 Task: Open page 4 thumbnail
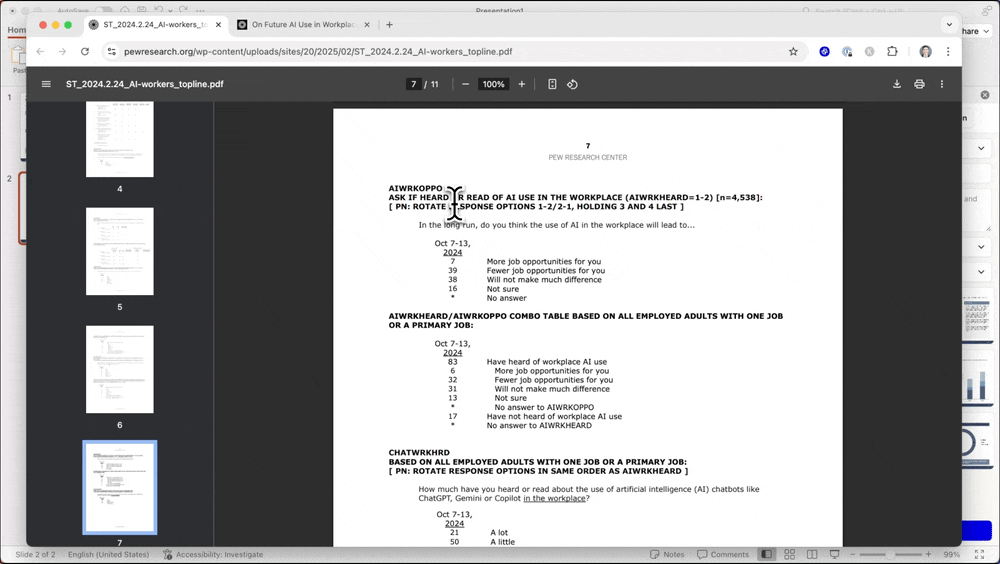pos(120,138)
